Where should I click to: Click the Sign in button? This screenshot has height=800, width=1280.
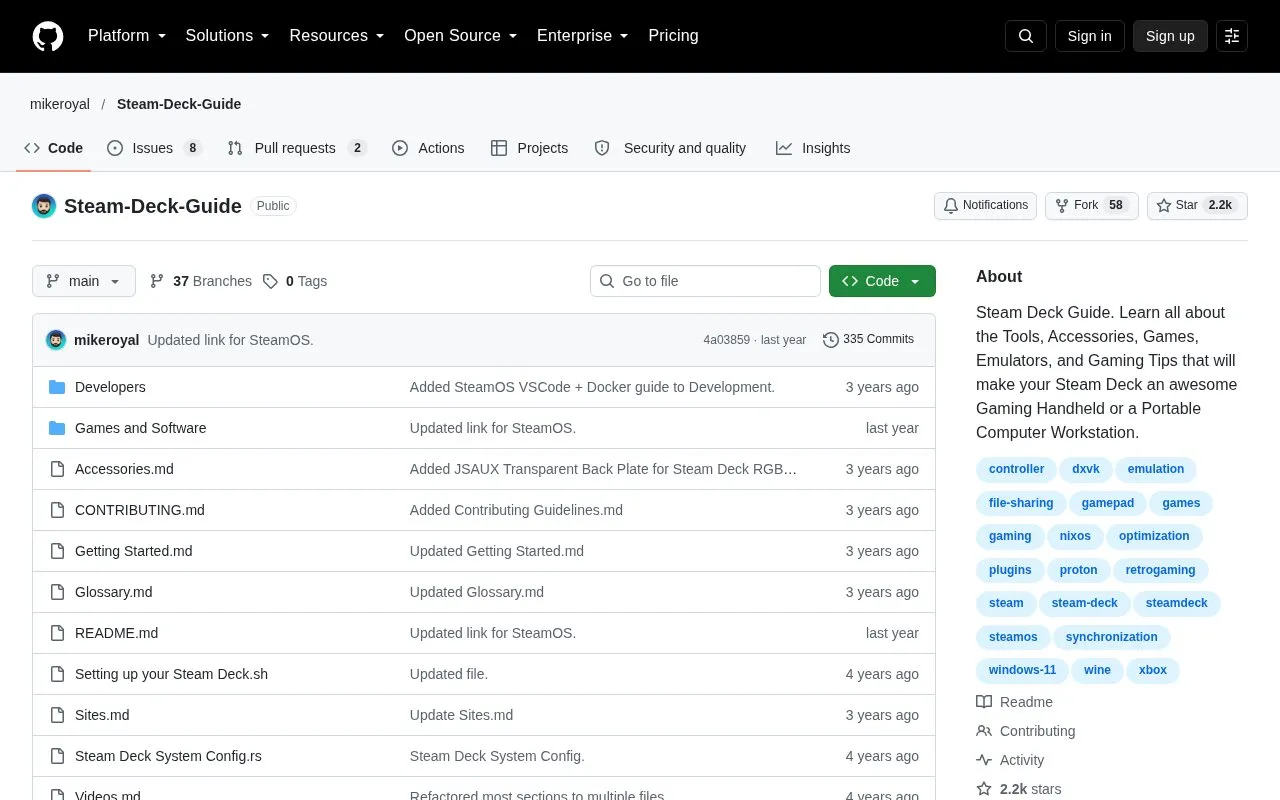click(x=1089, y=36)
